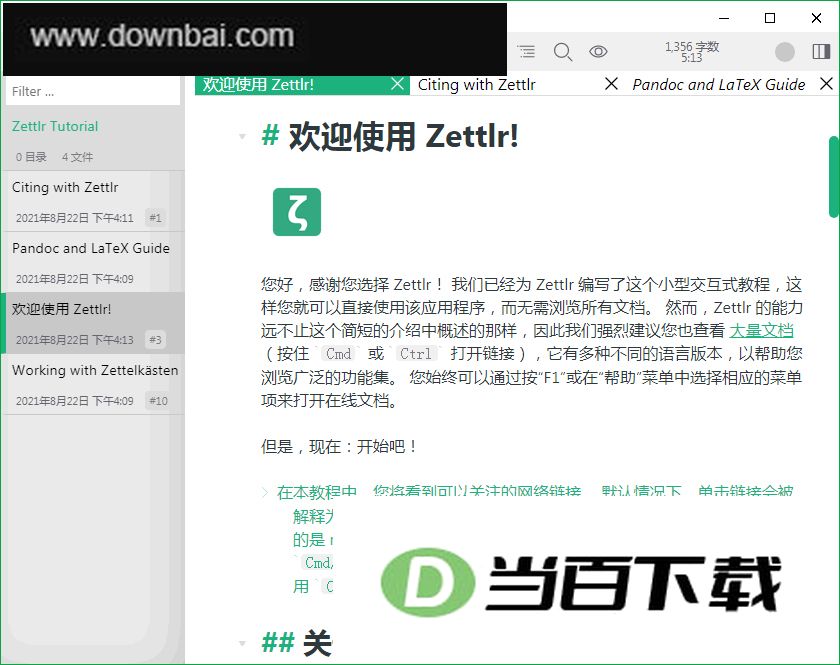Viewport: 840px width, 665px height.
Task: Open the table of contents icon
Action: (526, 51)
